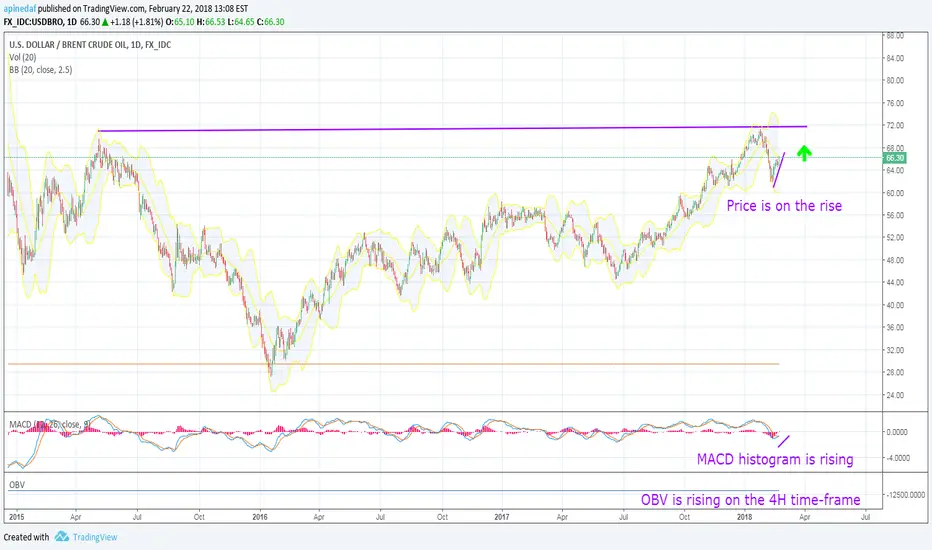Select the 'Price is on the rise' annotation
Viewport: 932px width, 550px height.
tap(784, 206)
